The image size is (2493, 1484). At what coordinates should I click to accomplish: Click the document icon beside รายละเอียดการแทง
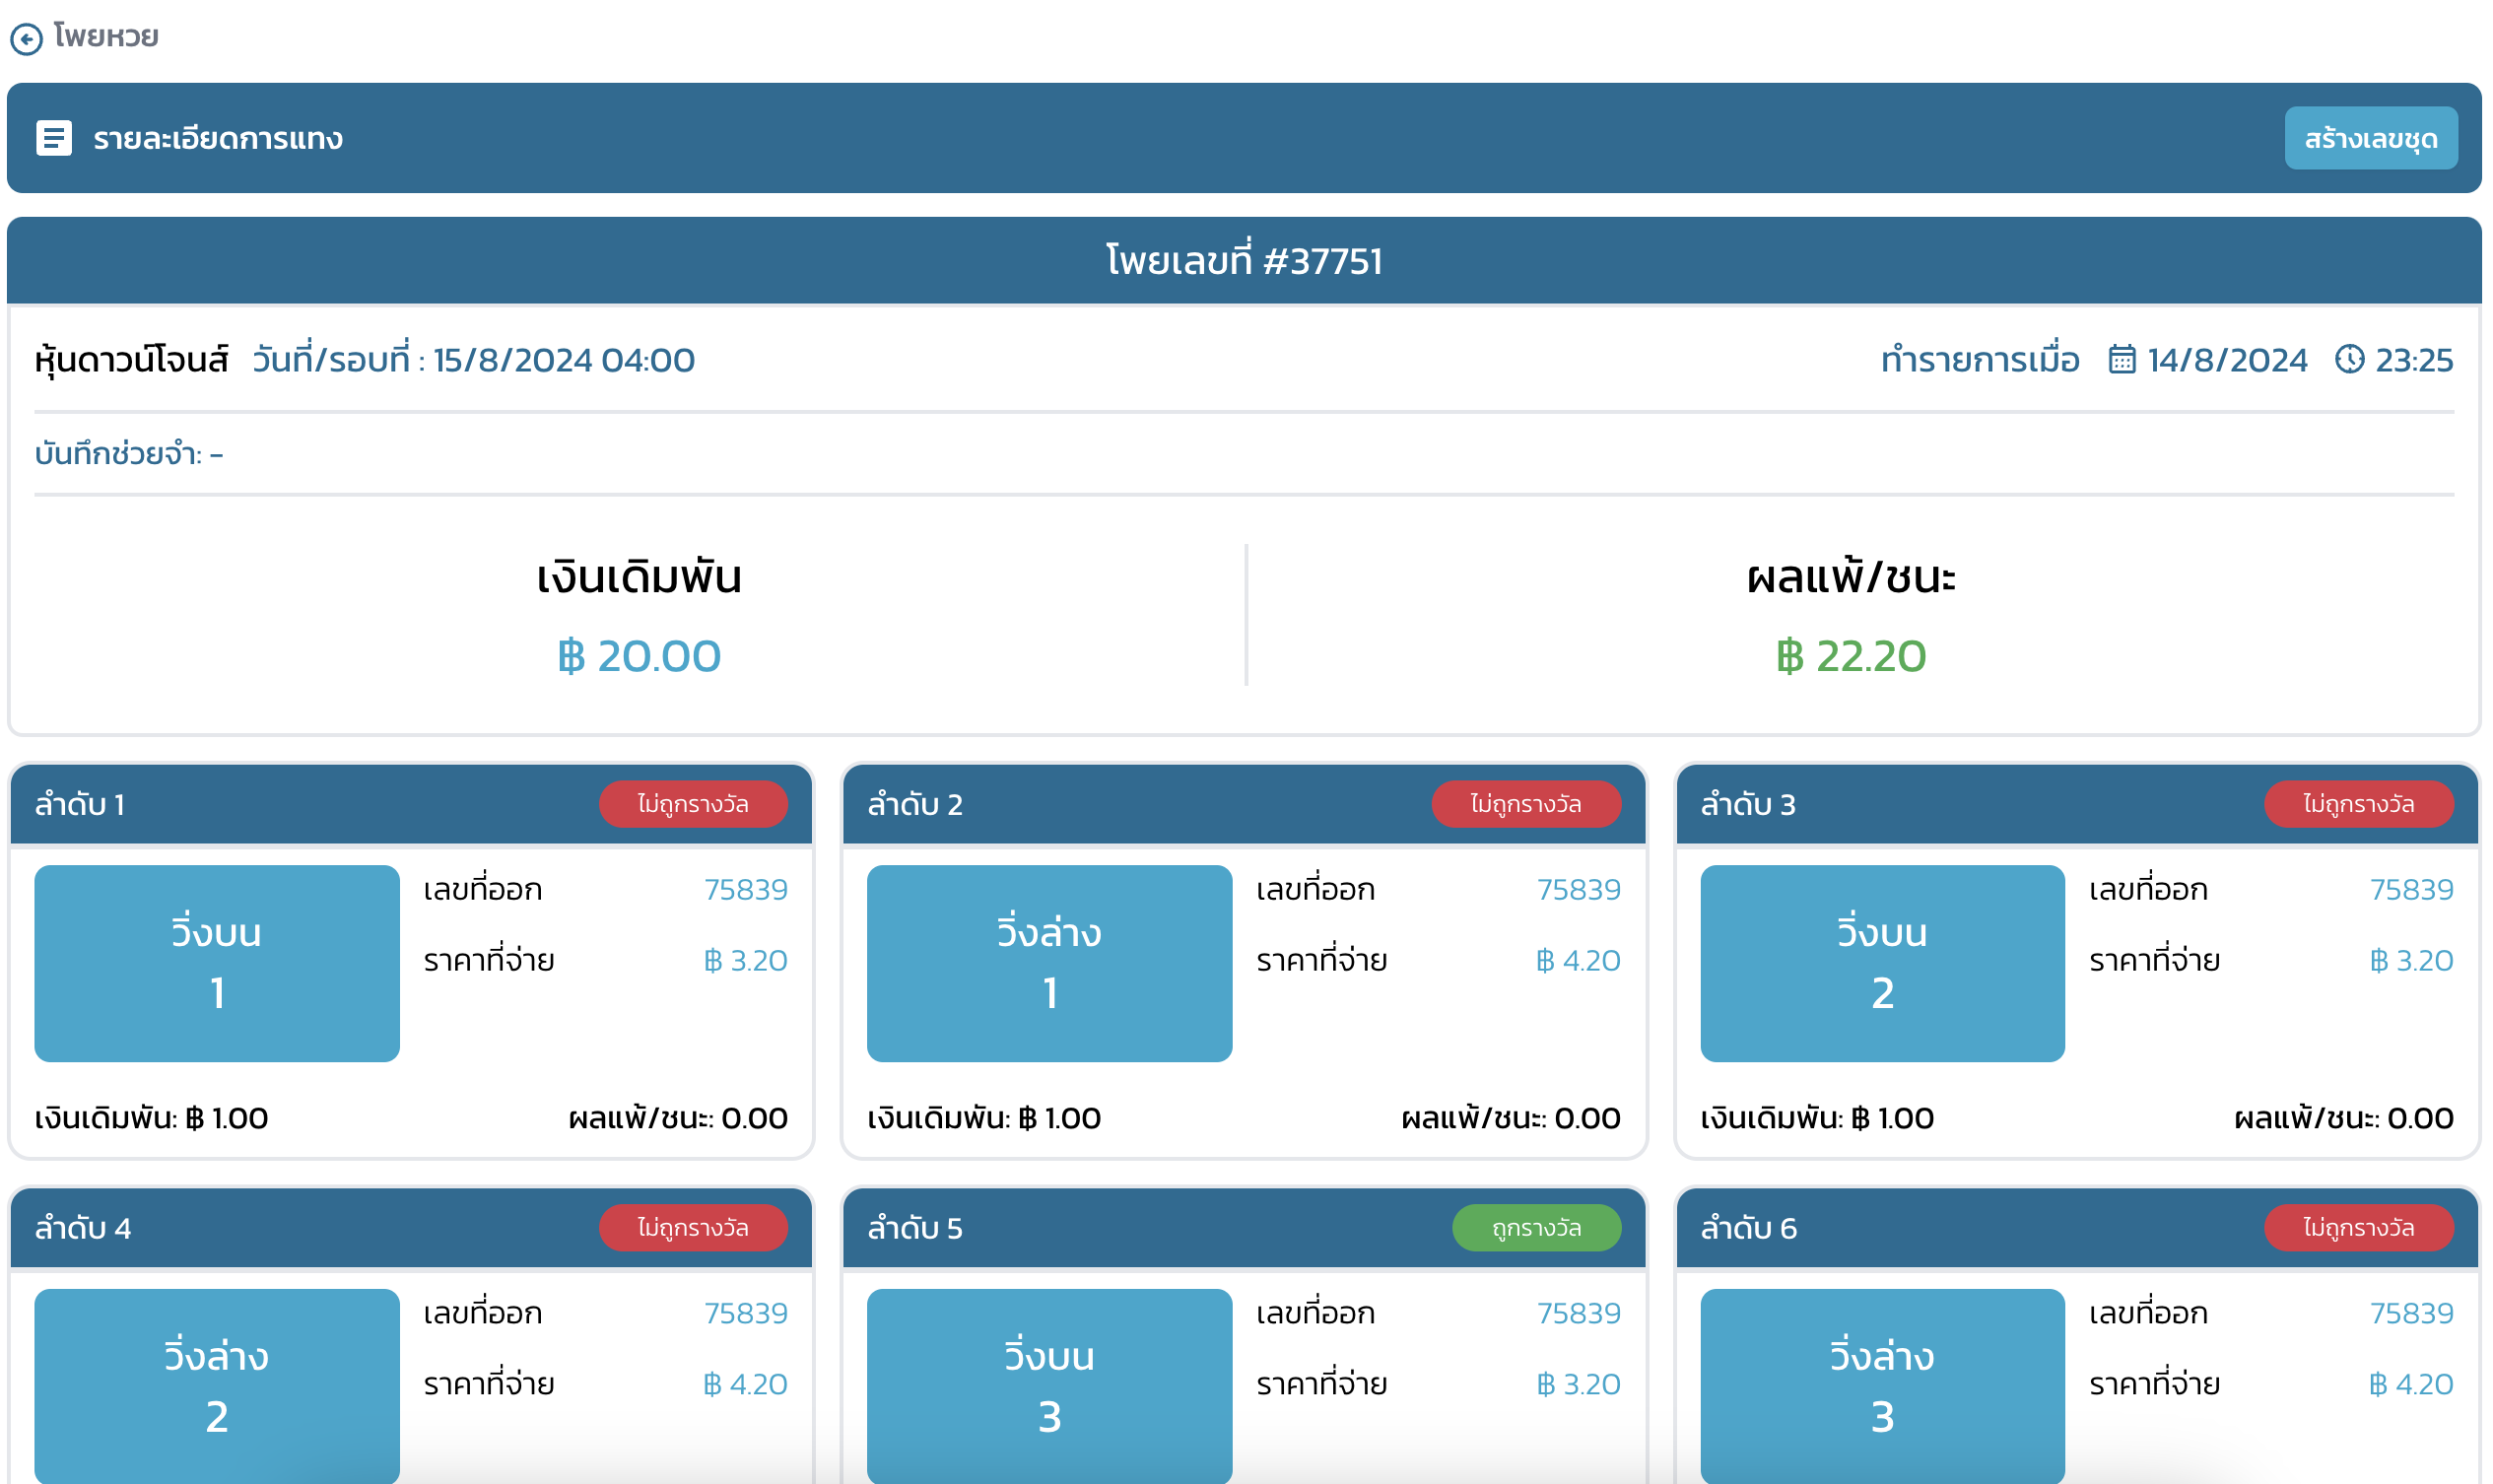(x=54, y=138)
